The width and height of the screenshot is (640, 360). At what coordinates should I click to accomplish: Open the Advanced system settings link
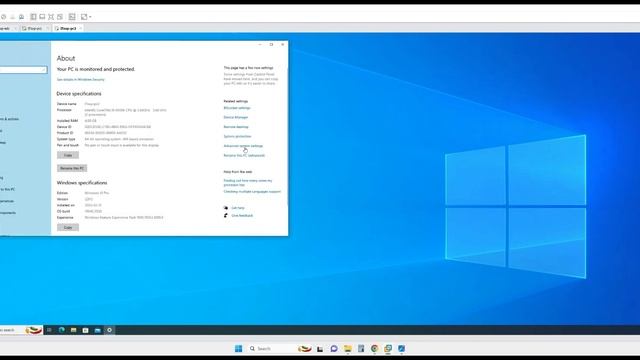[243, 146]
